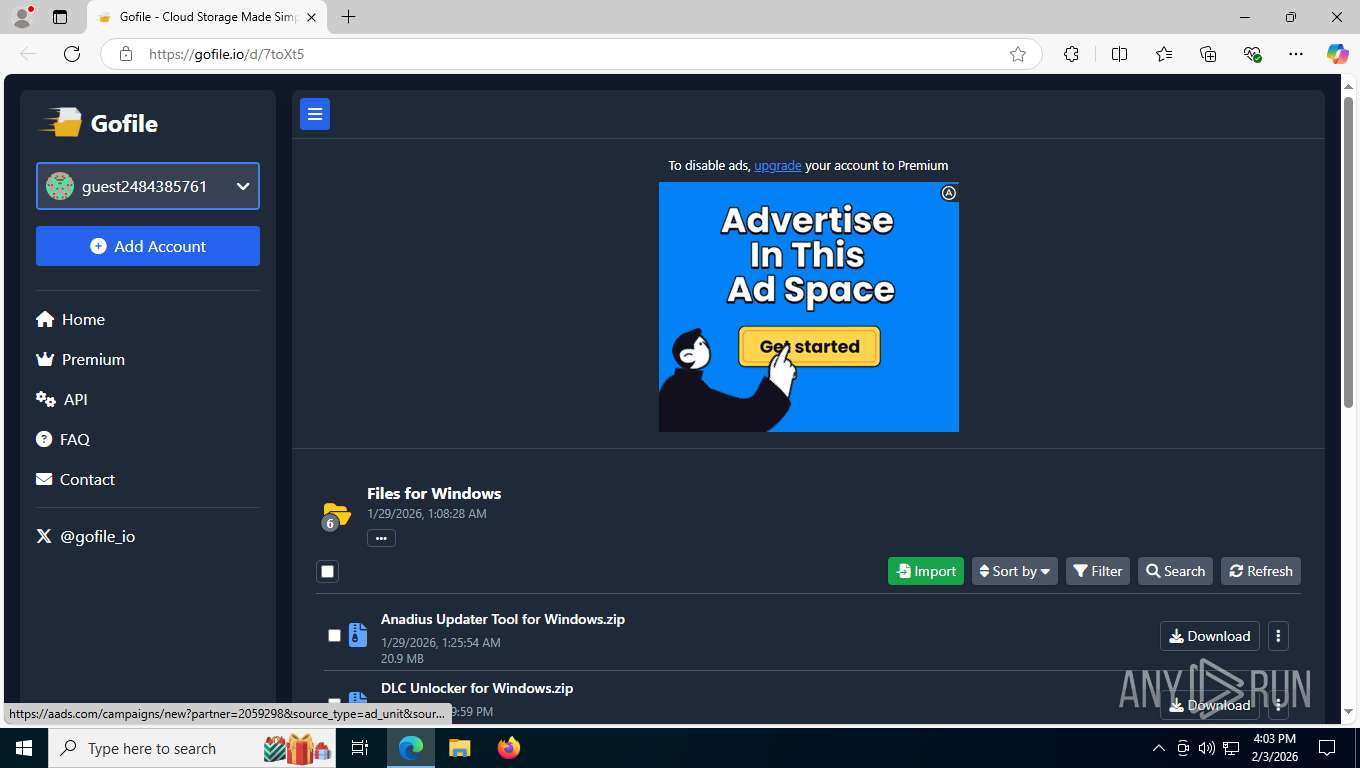Click the Filter button

click(x=1097, y=571)
